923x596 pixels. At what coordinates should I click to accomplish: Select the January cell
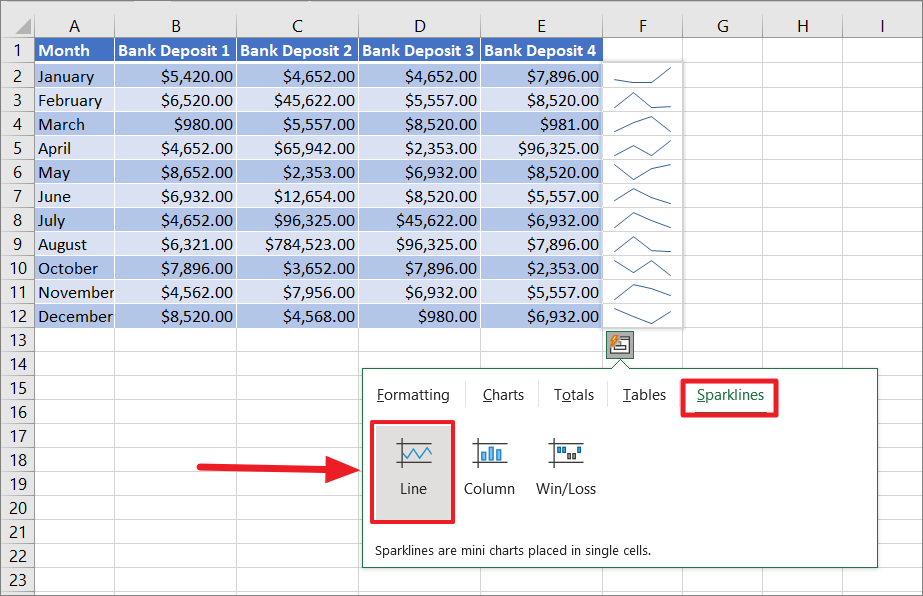[74, 76]
